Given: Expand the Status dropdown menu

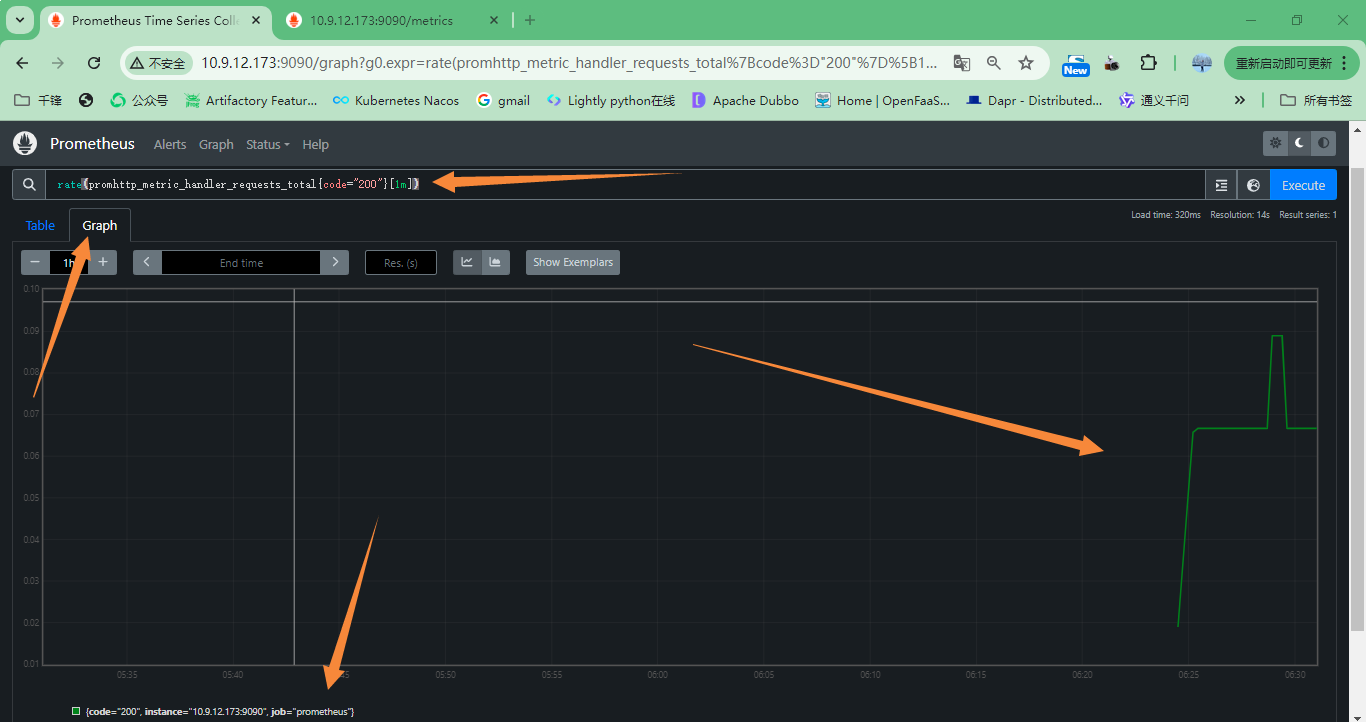Looking at the screenshot, I should coord(267,144).
